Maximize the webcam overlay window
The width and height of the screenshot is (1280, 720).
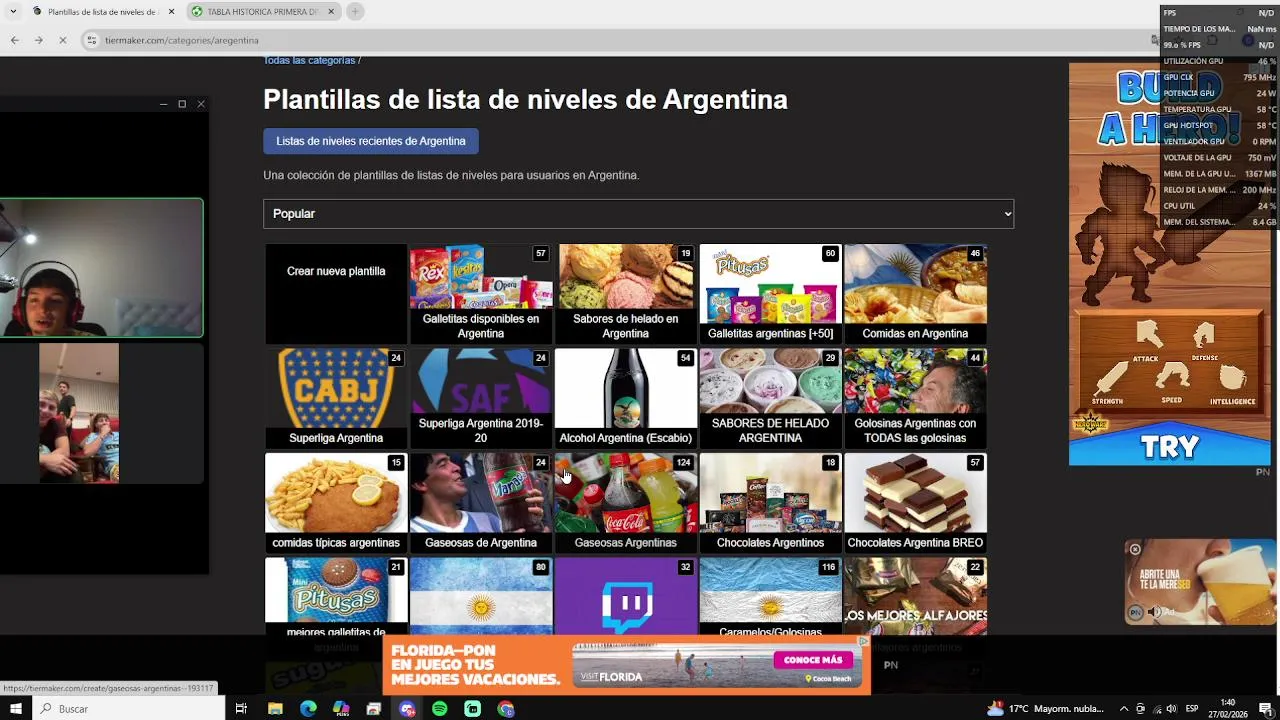click(x=182, y=104)
